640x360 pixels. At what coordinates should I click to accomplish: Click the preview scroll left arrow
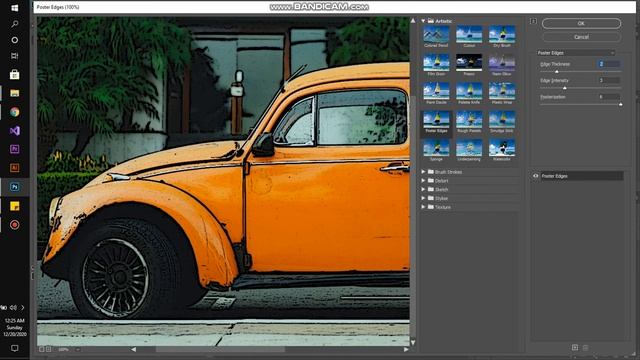133,349
